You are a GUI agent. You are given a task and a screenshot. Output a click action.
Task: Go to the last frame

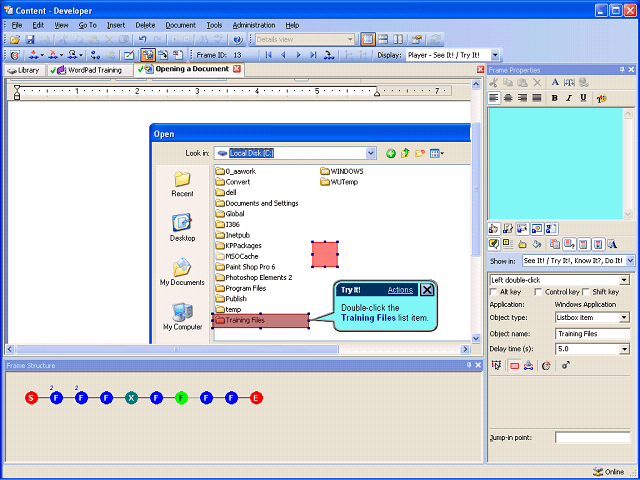tap(313, 55)
